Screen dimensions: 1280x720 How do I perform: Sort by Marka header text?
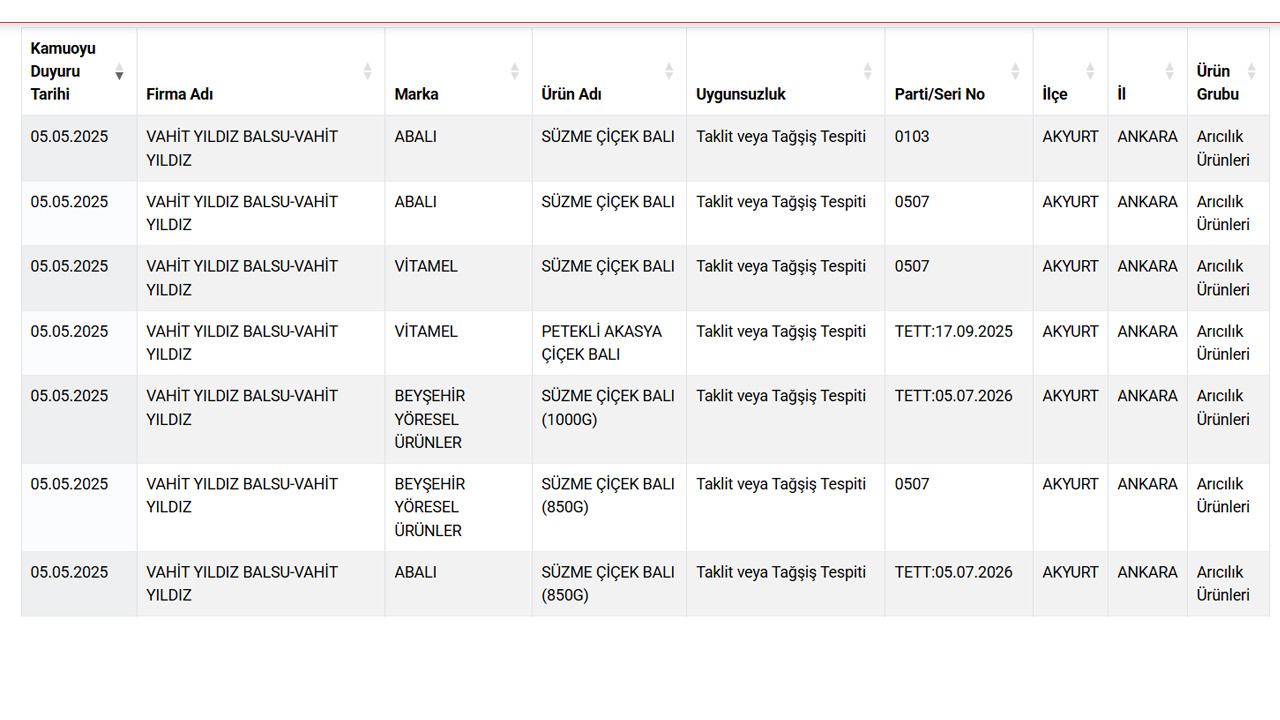point(416,94)
